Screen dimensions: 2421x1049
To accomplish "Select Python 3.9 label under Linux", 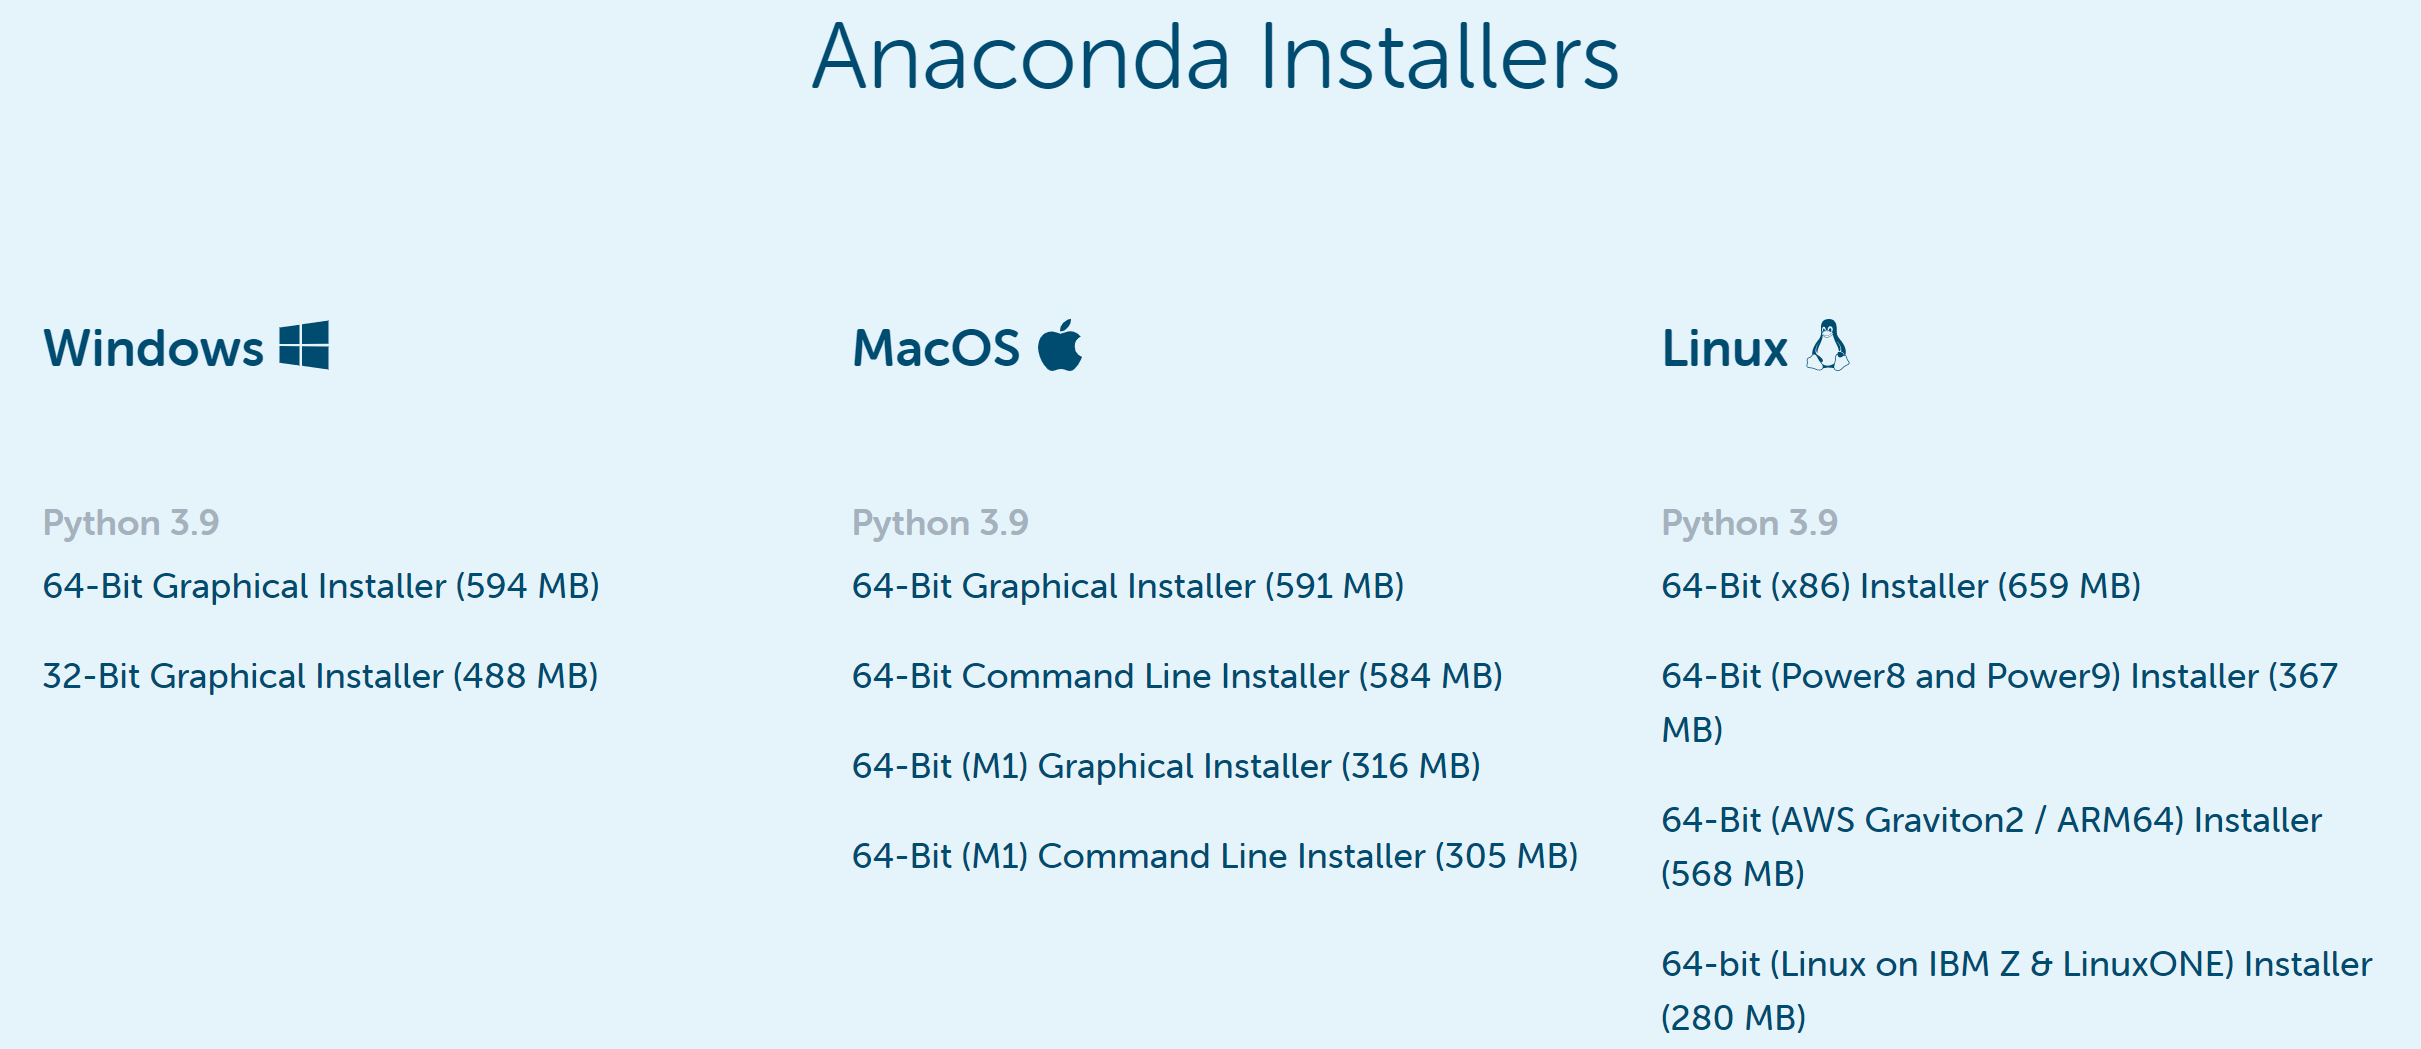I will pos(1748,521).
